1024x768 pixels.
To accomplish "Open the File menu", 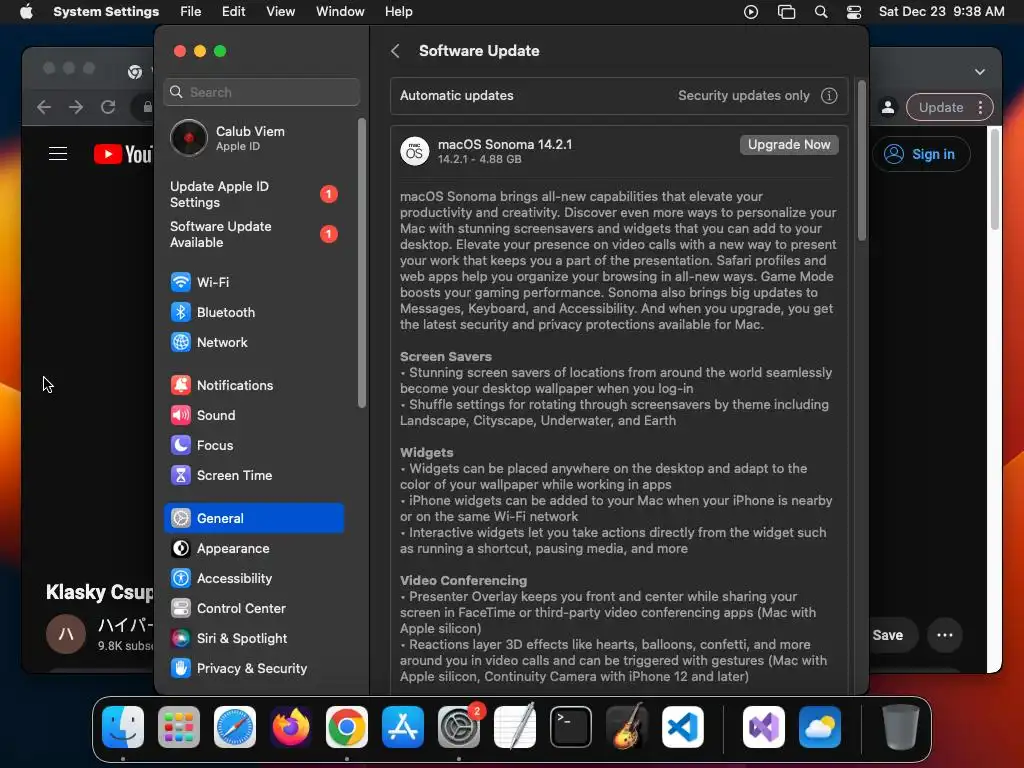I will click(x=191, y=12).
